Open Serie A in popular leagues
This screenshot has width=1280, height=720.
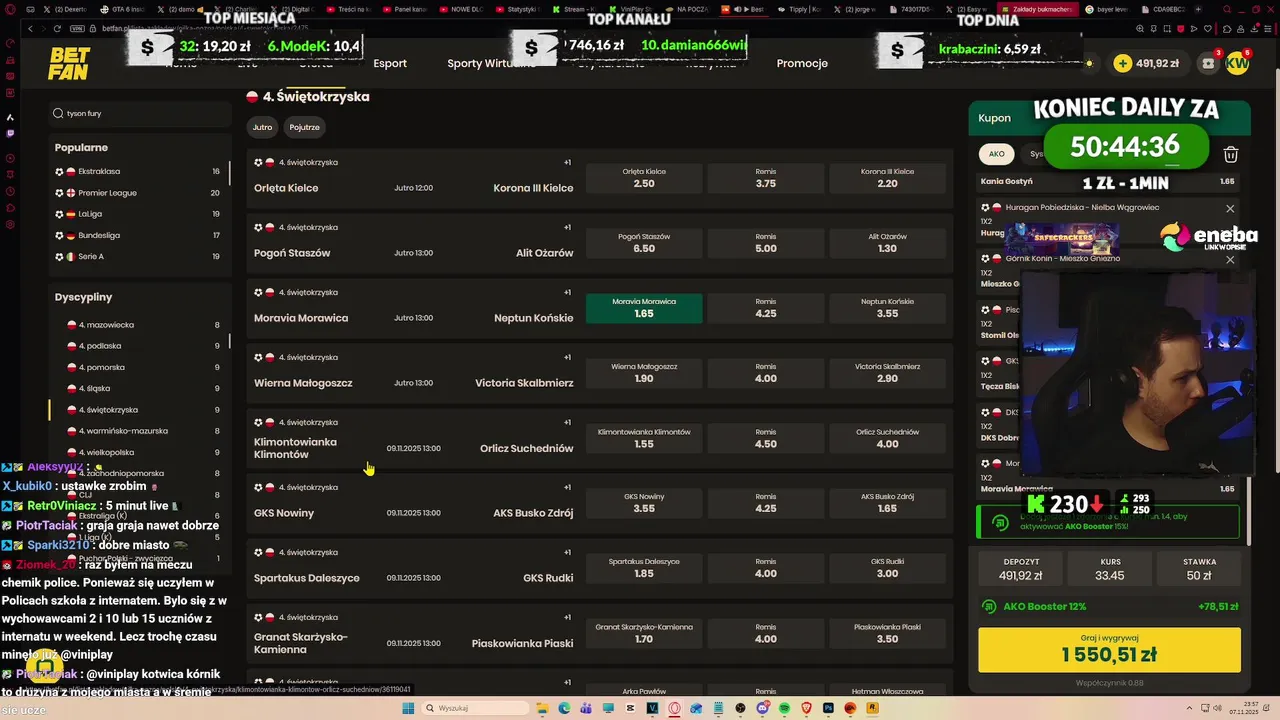tap(139, 256)
